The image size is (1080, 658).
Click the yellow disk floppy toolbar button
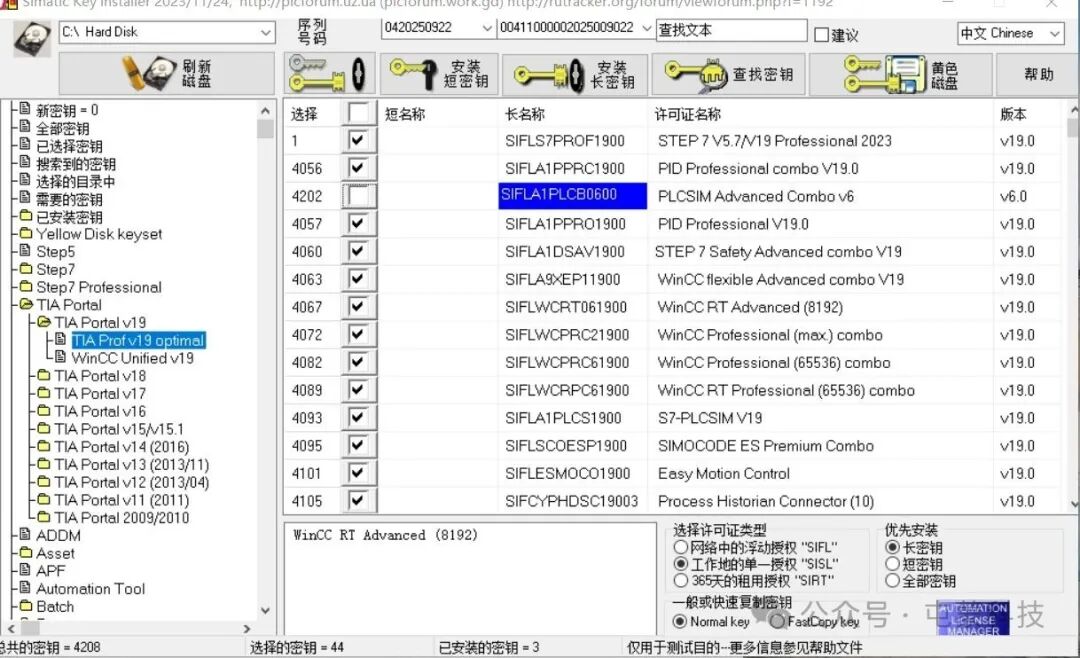[900, 74]
